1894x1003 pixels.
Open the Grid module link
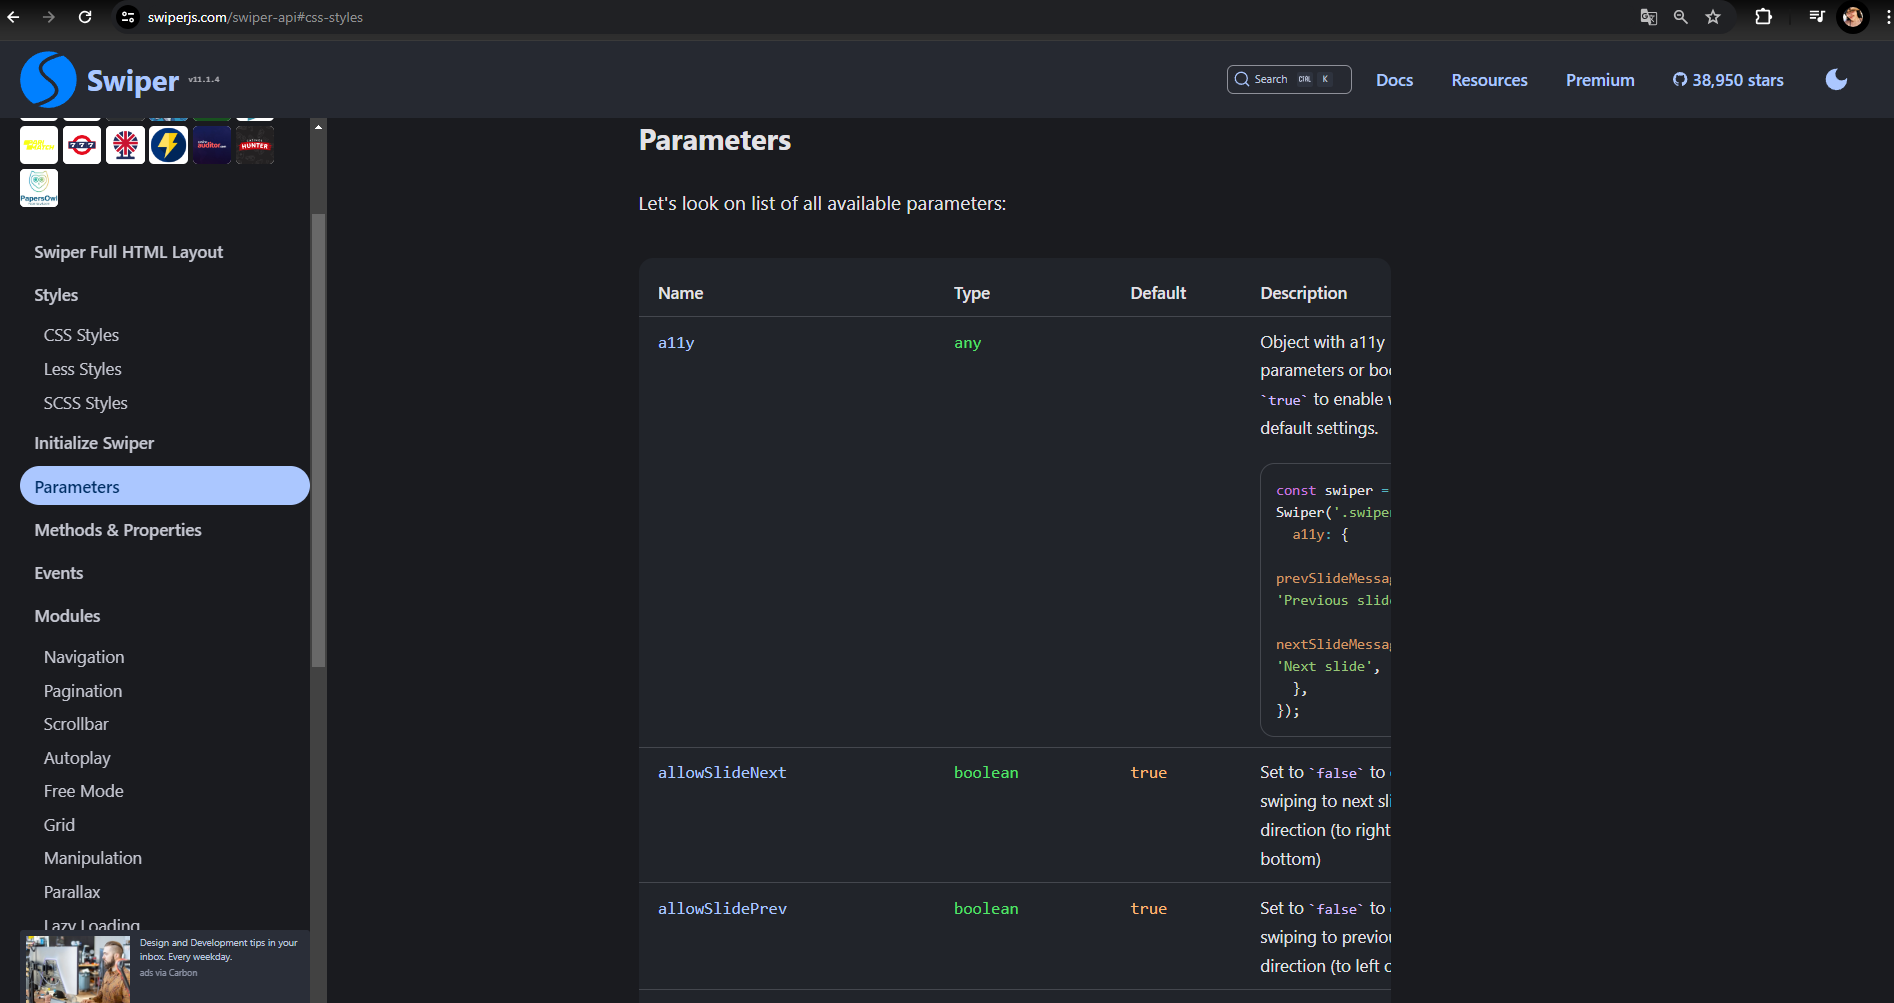[59, 825]
